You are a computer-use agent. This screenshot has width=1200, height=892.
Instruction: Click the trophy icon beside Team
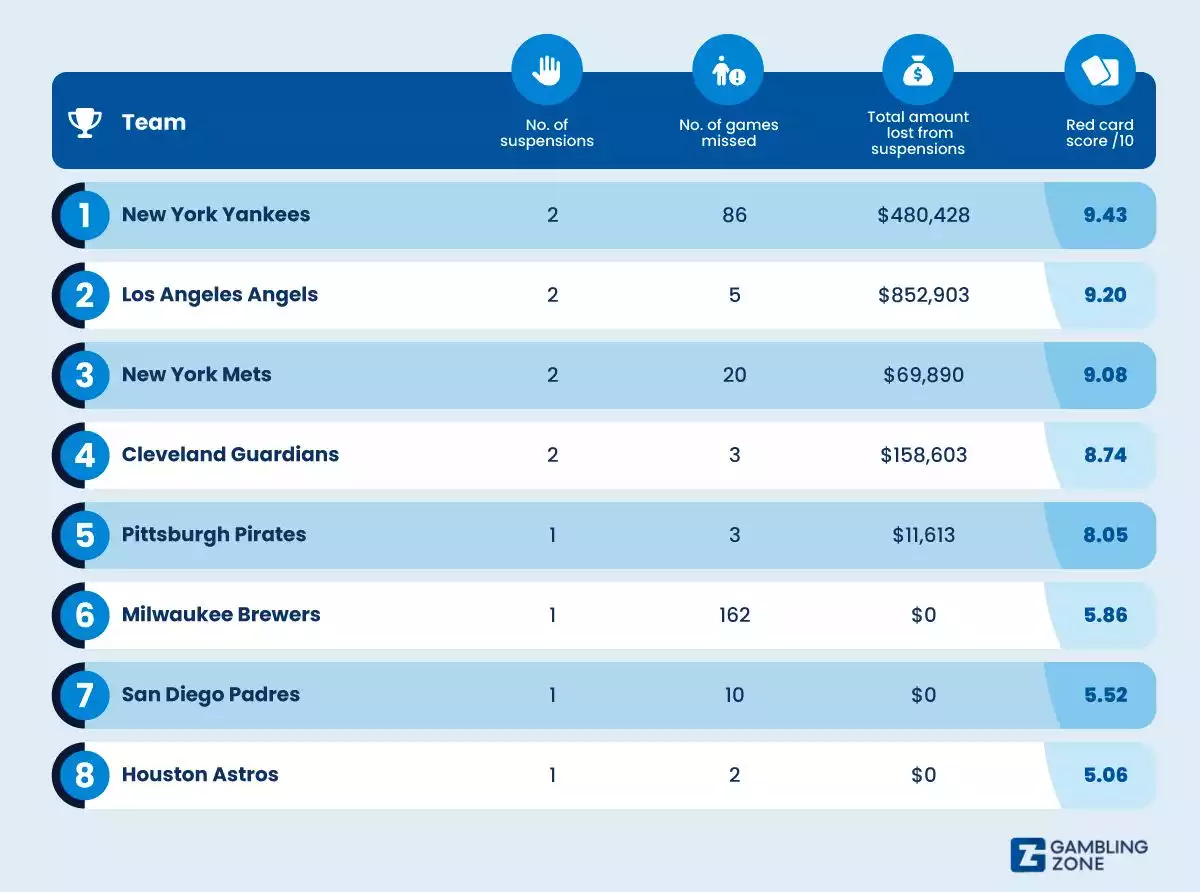(85, 123)
